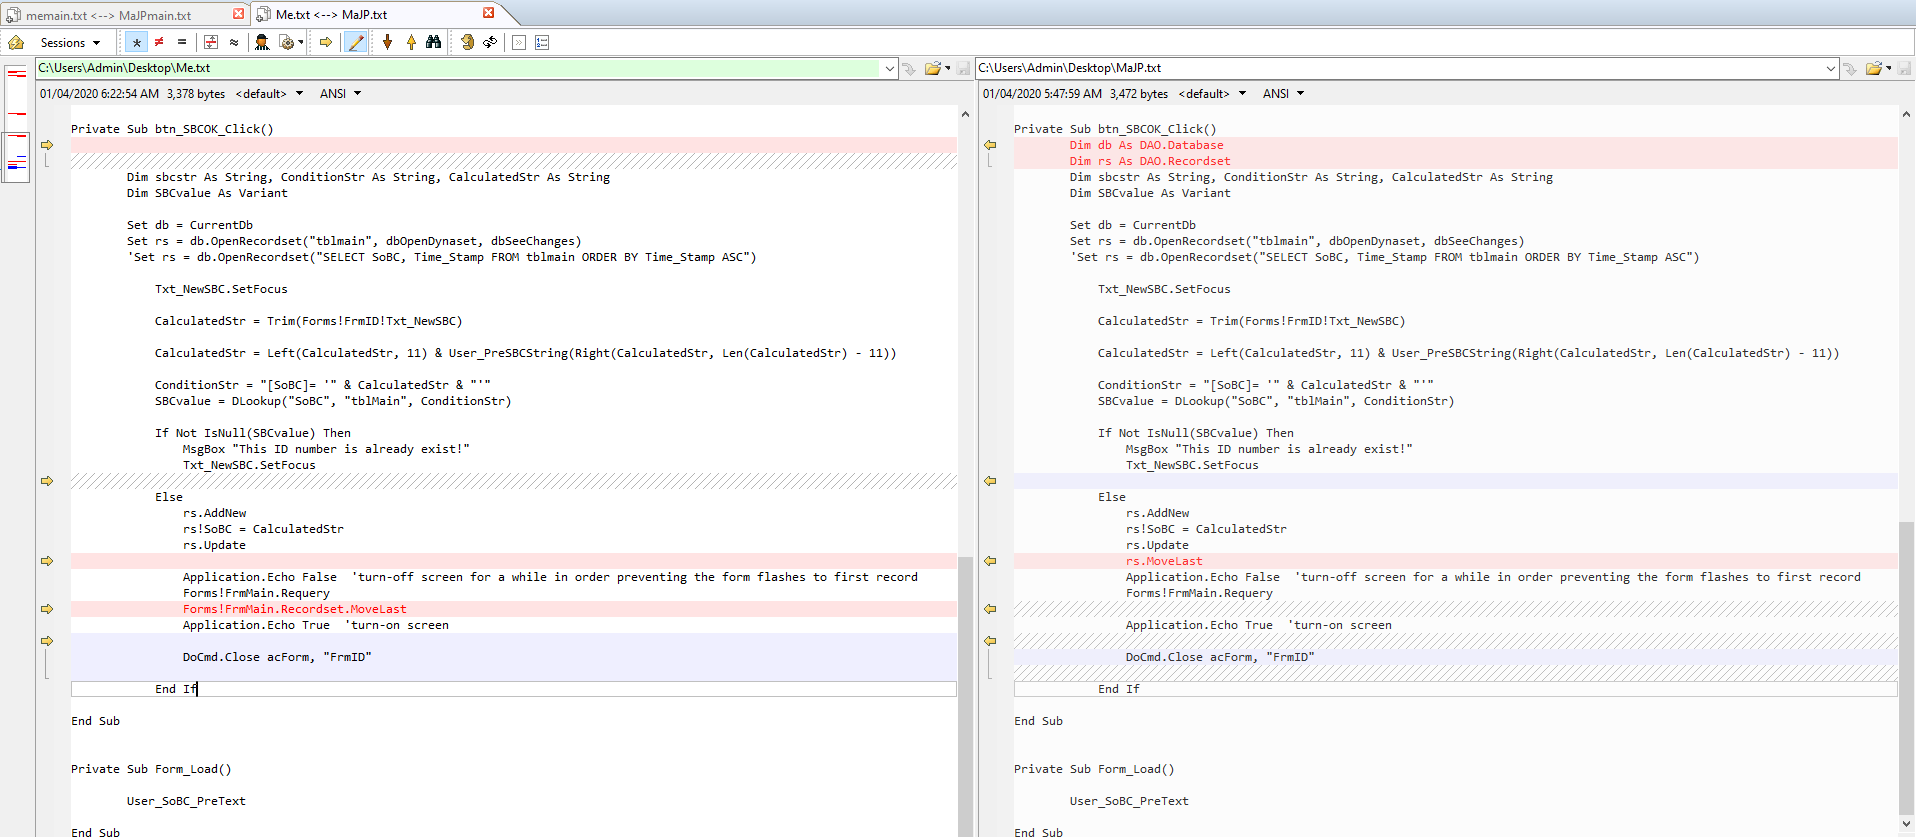Click the left file path field Me.txt
The width and height of the screenshot is (1916, 837).
pyautogui.click(x=458, y=68)
